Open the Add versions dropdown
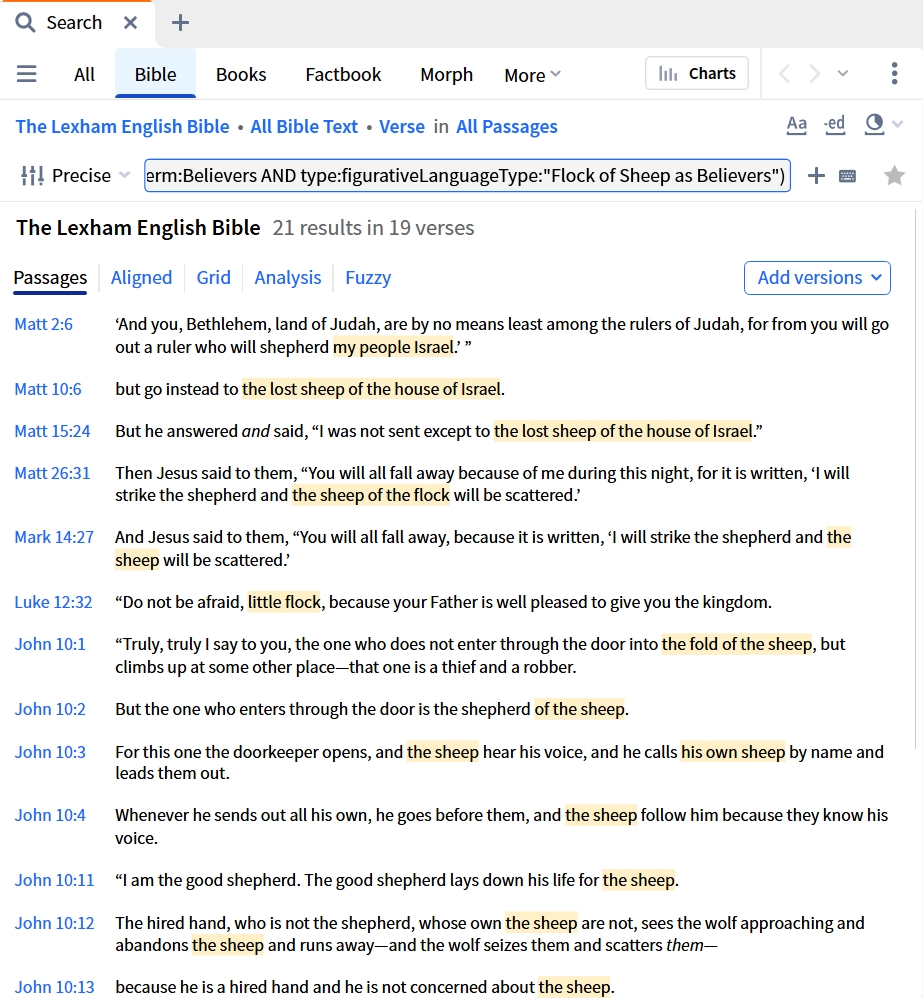 817,278
